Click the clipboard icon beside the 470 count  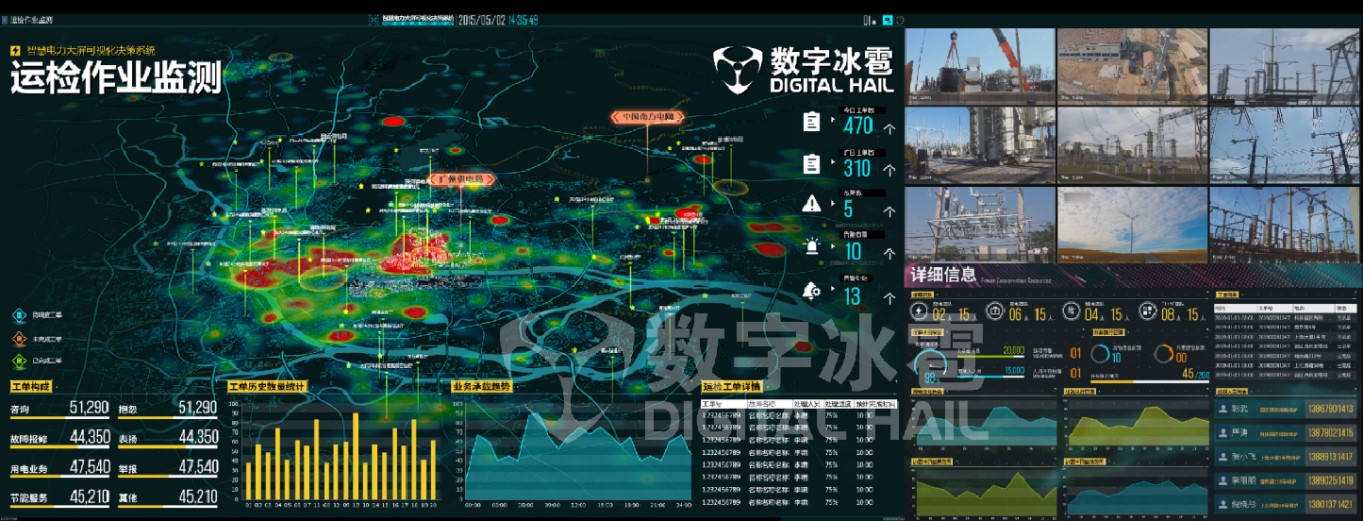[811, 122]
